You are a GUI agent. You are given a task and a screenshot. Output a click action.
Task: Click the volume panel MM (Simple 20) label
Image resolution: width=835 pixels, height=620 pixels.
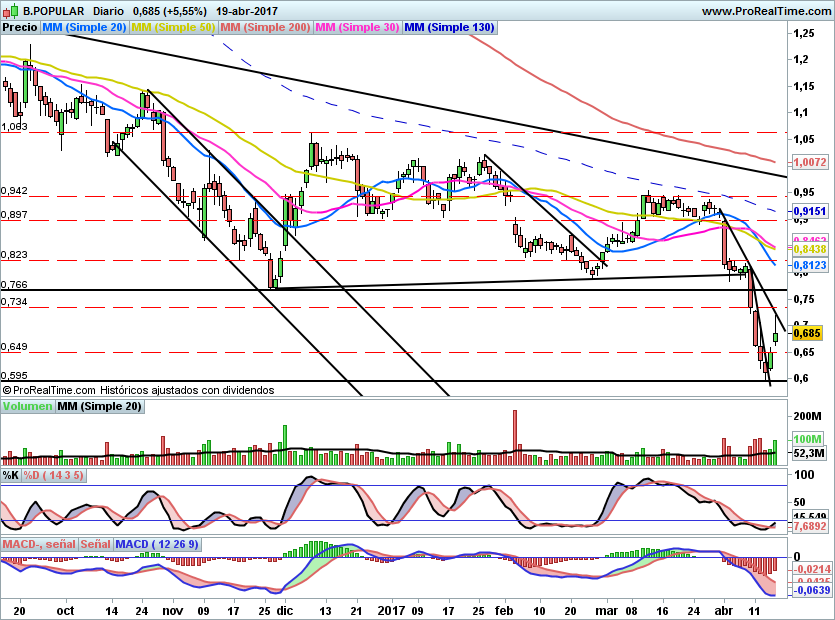pyautogui.click(x=100, y=406)
